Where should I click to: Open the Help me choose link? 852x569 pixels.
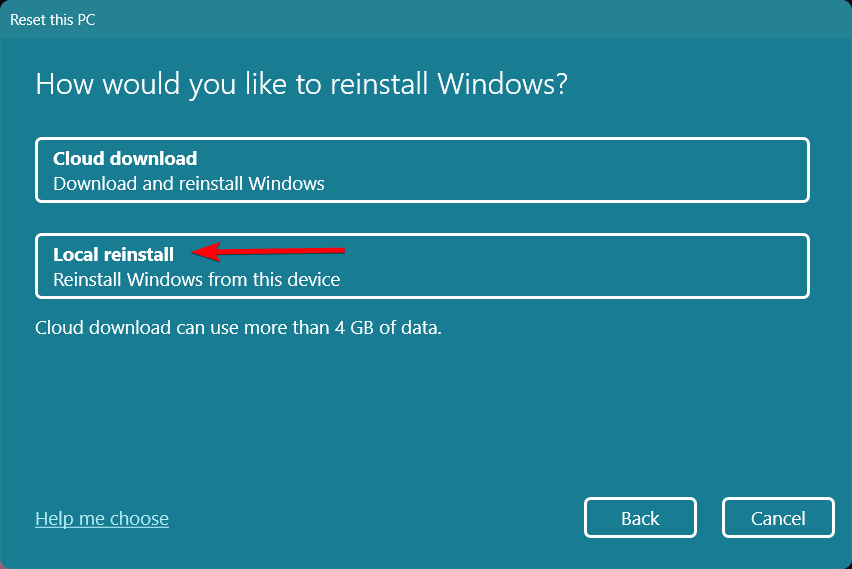click(102, 518)
